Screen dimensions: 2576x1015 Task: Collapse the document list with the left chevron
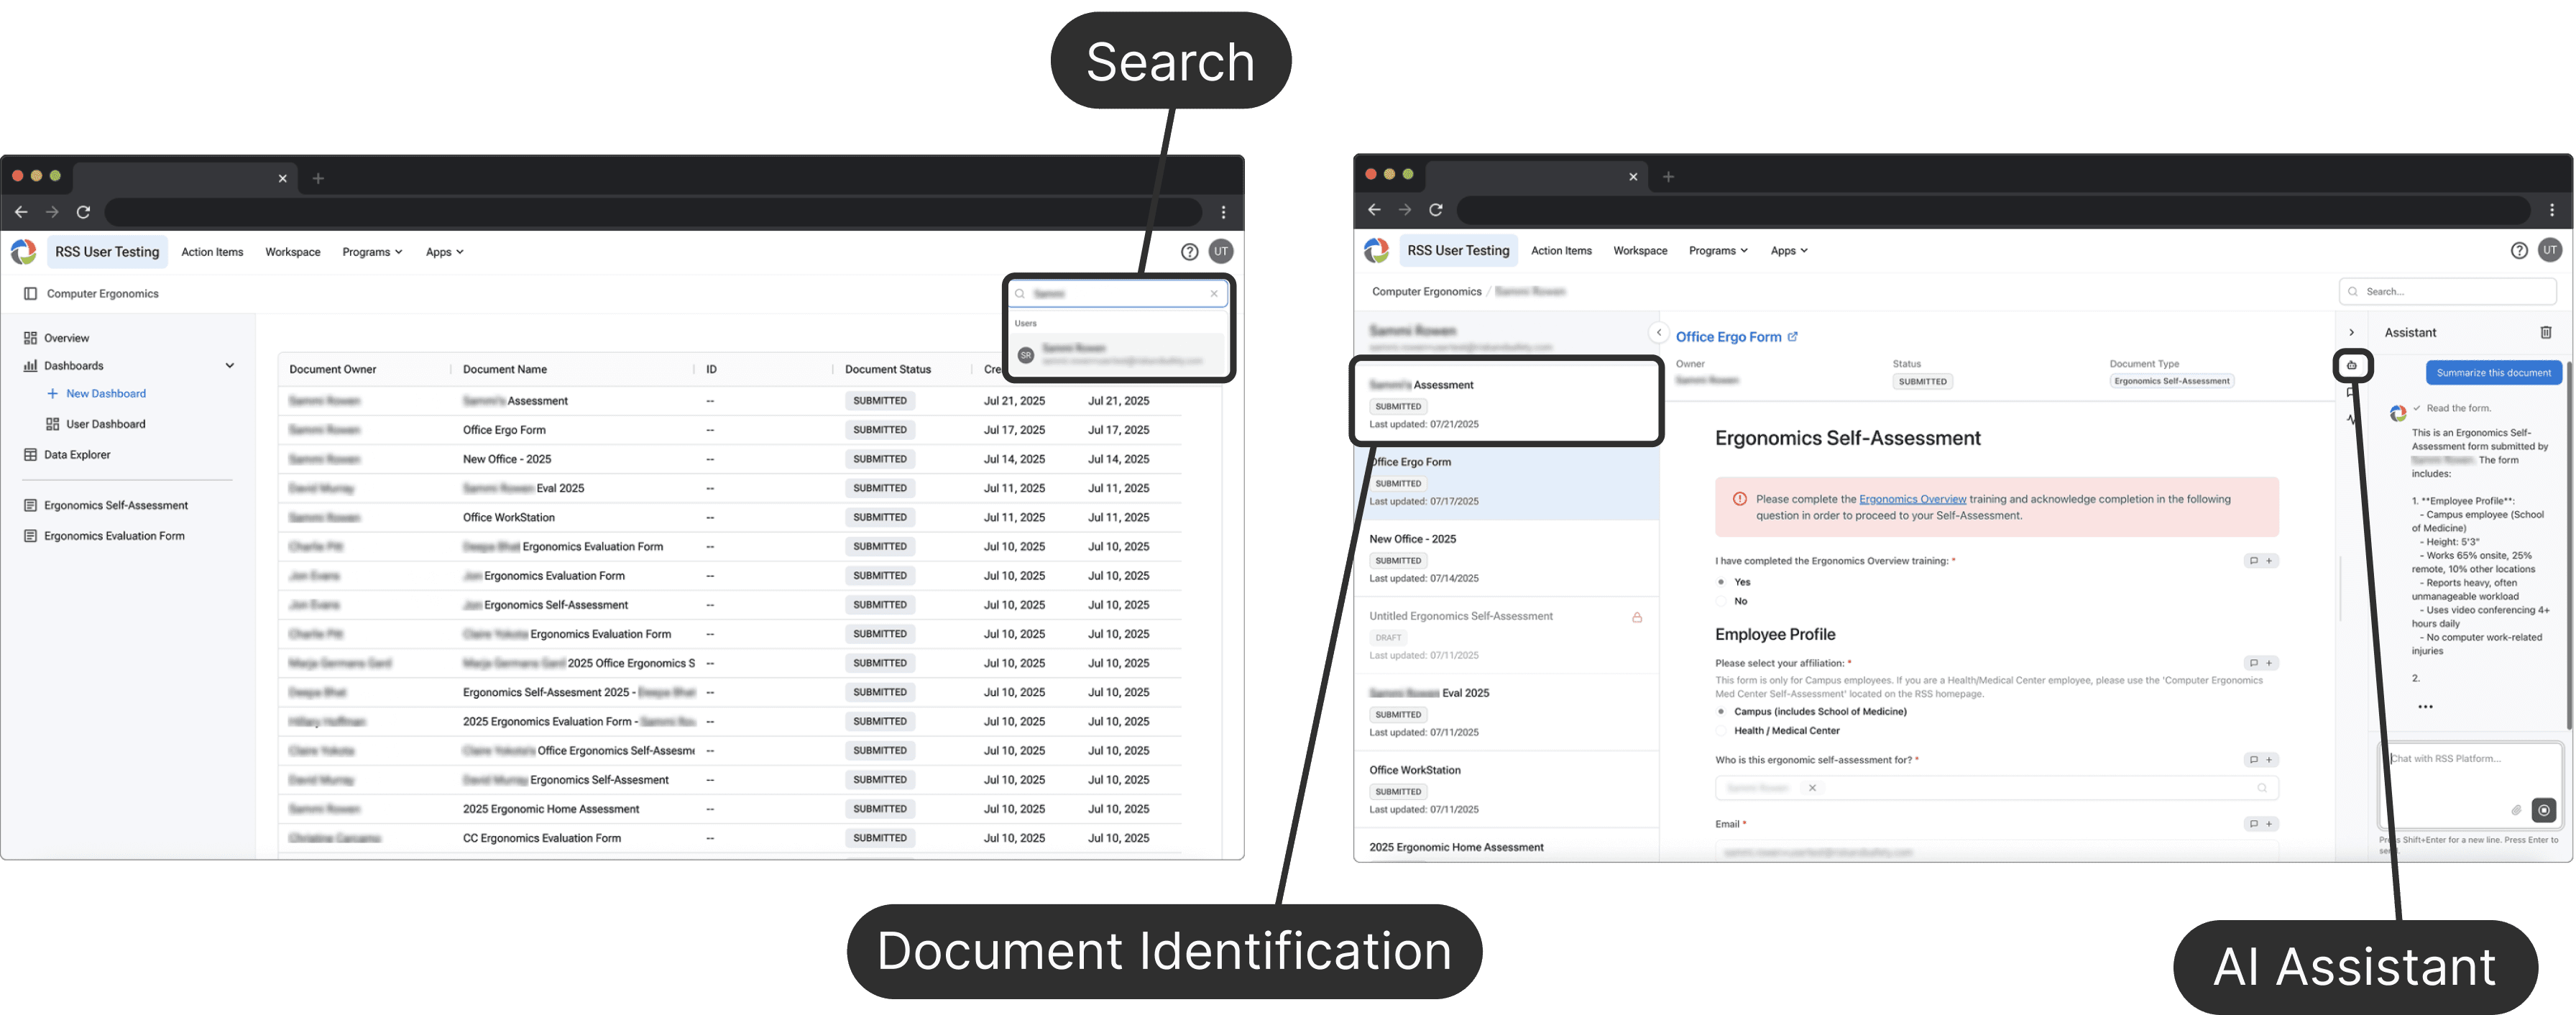point(1658,333)
